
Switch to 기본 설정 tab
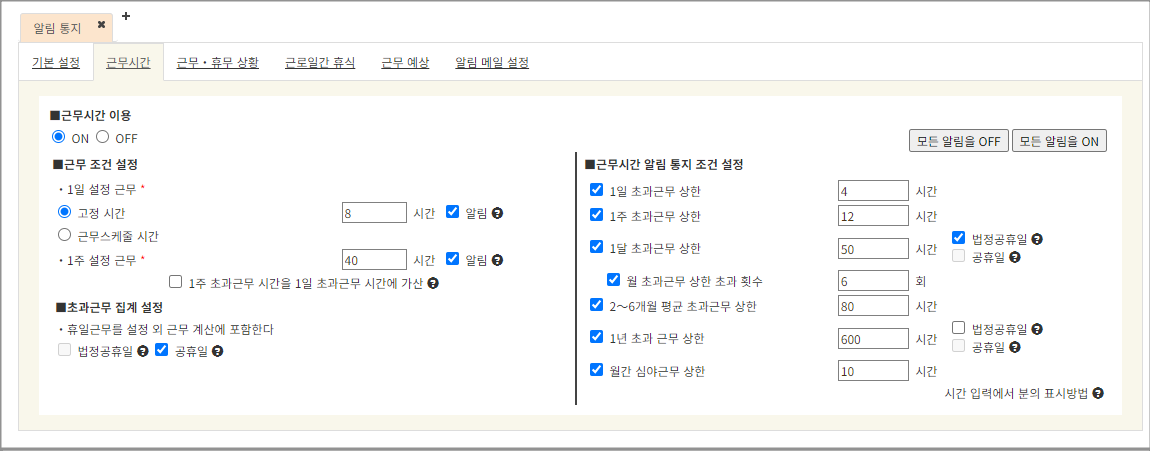(56, 62)
